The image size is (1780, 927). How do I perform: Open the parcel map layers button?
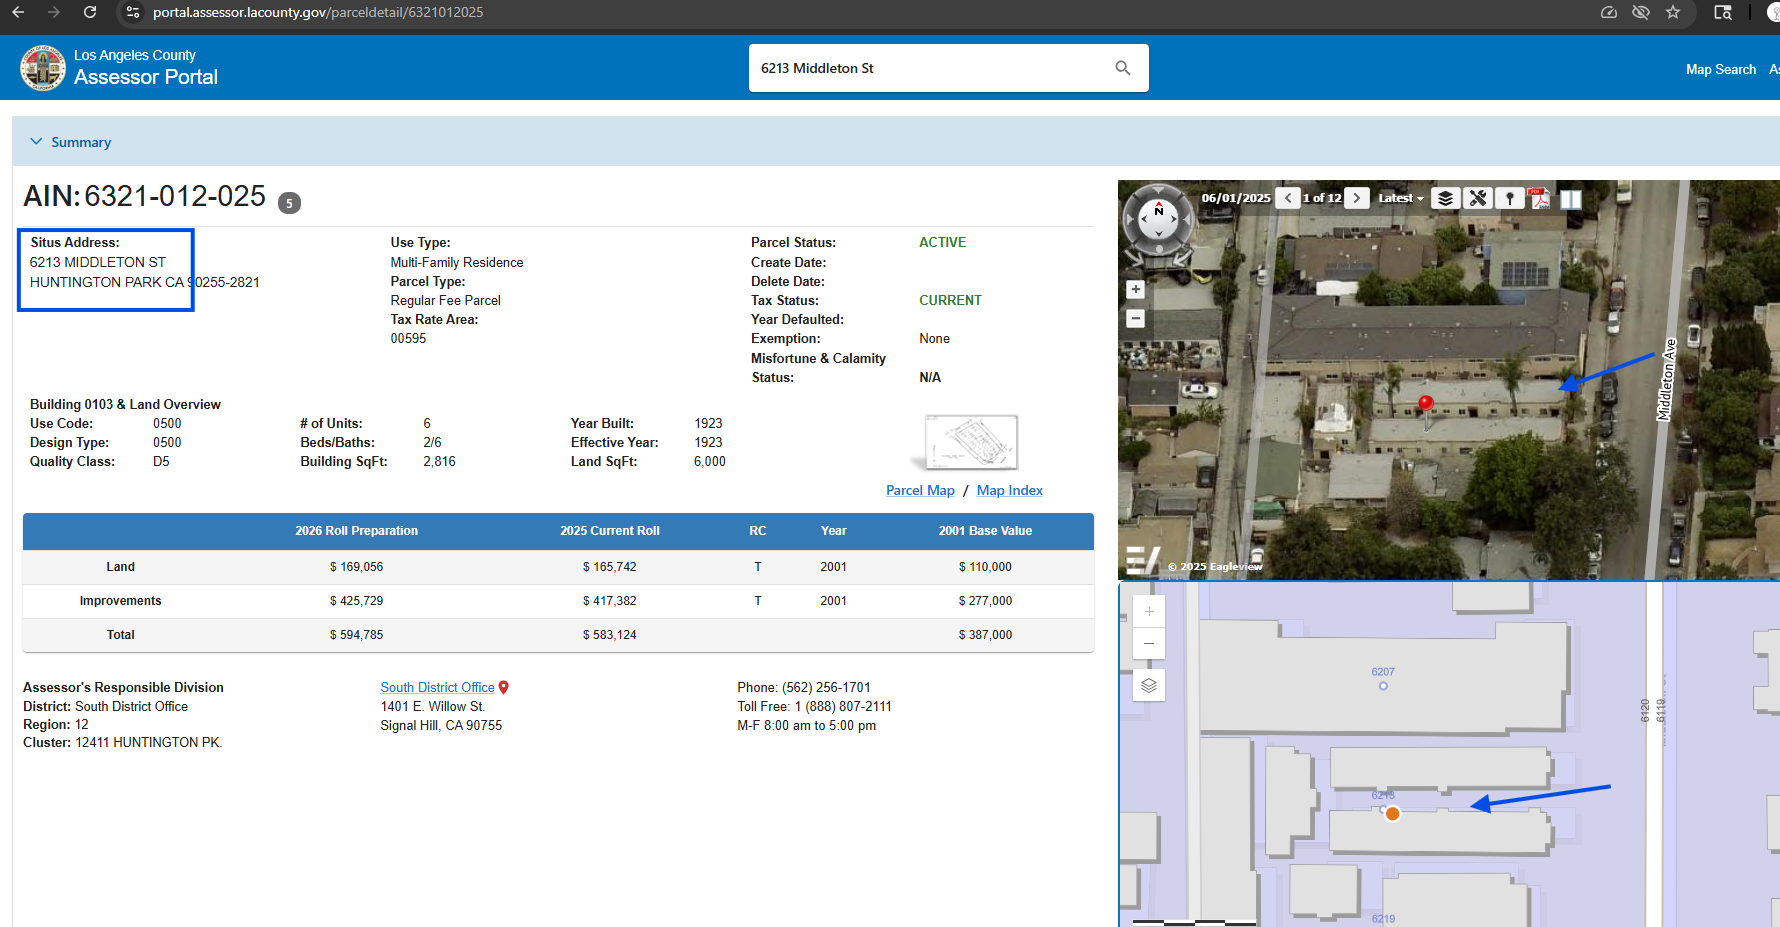(x=1149, y=686)
